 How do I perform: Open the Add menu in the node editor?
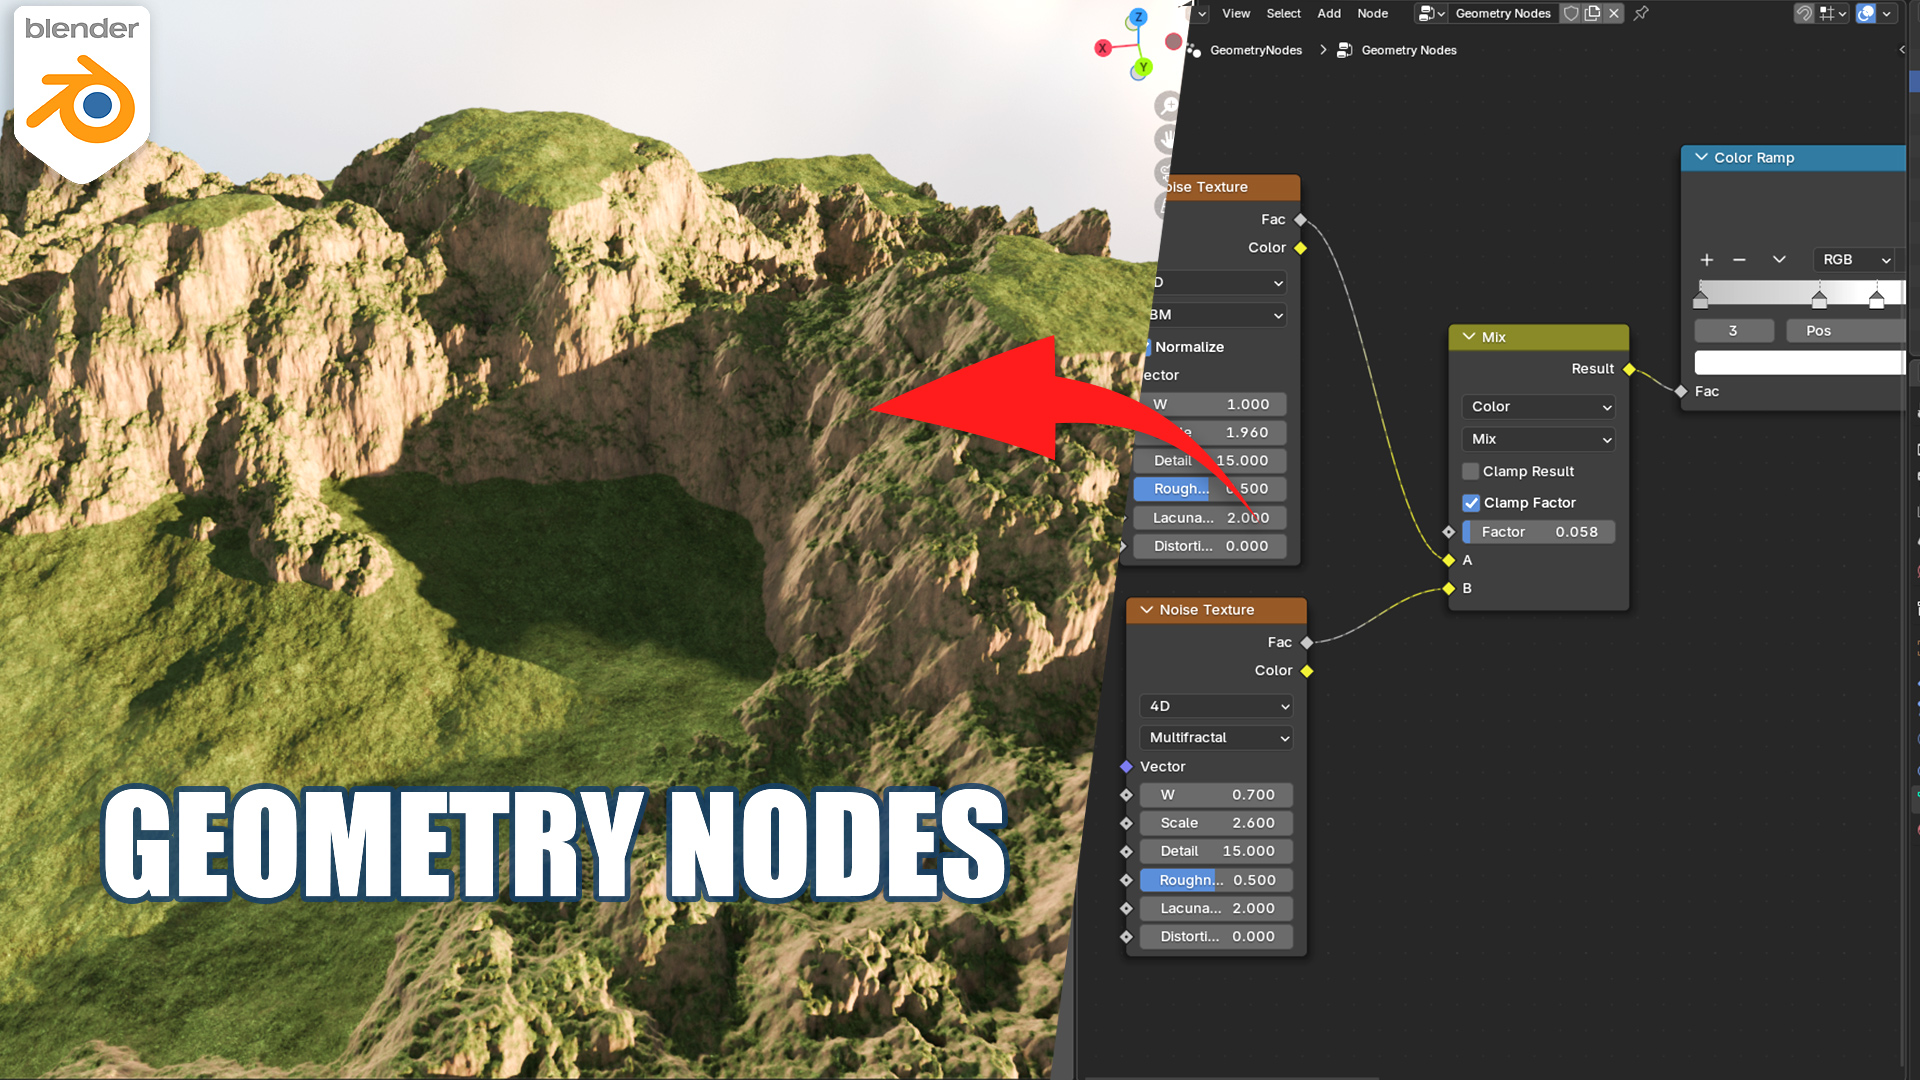(1328, 13)
